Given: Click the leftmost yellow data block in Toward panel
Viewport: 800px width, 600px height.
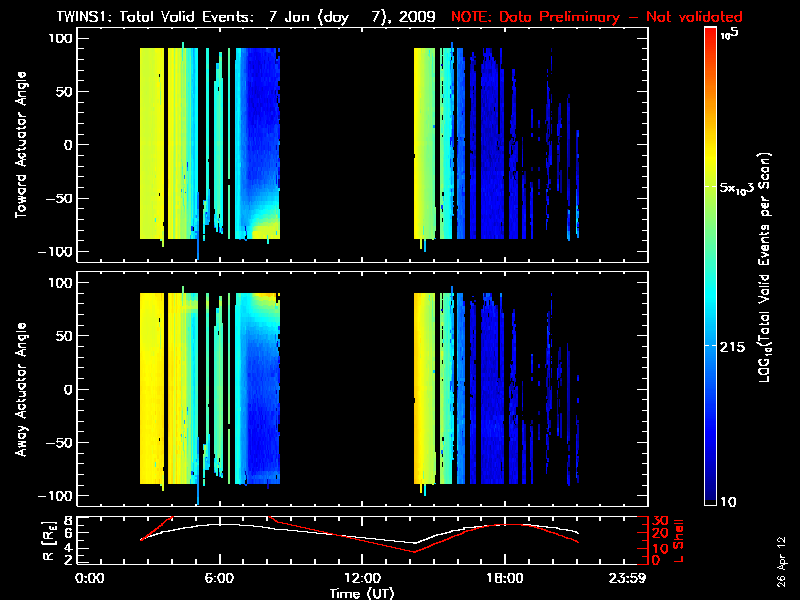Looking at the screenshot, I should 150,145.
